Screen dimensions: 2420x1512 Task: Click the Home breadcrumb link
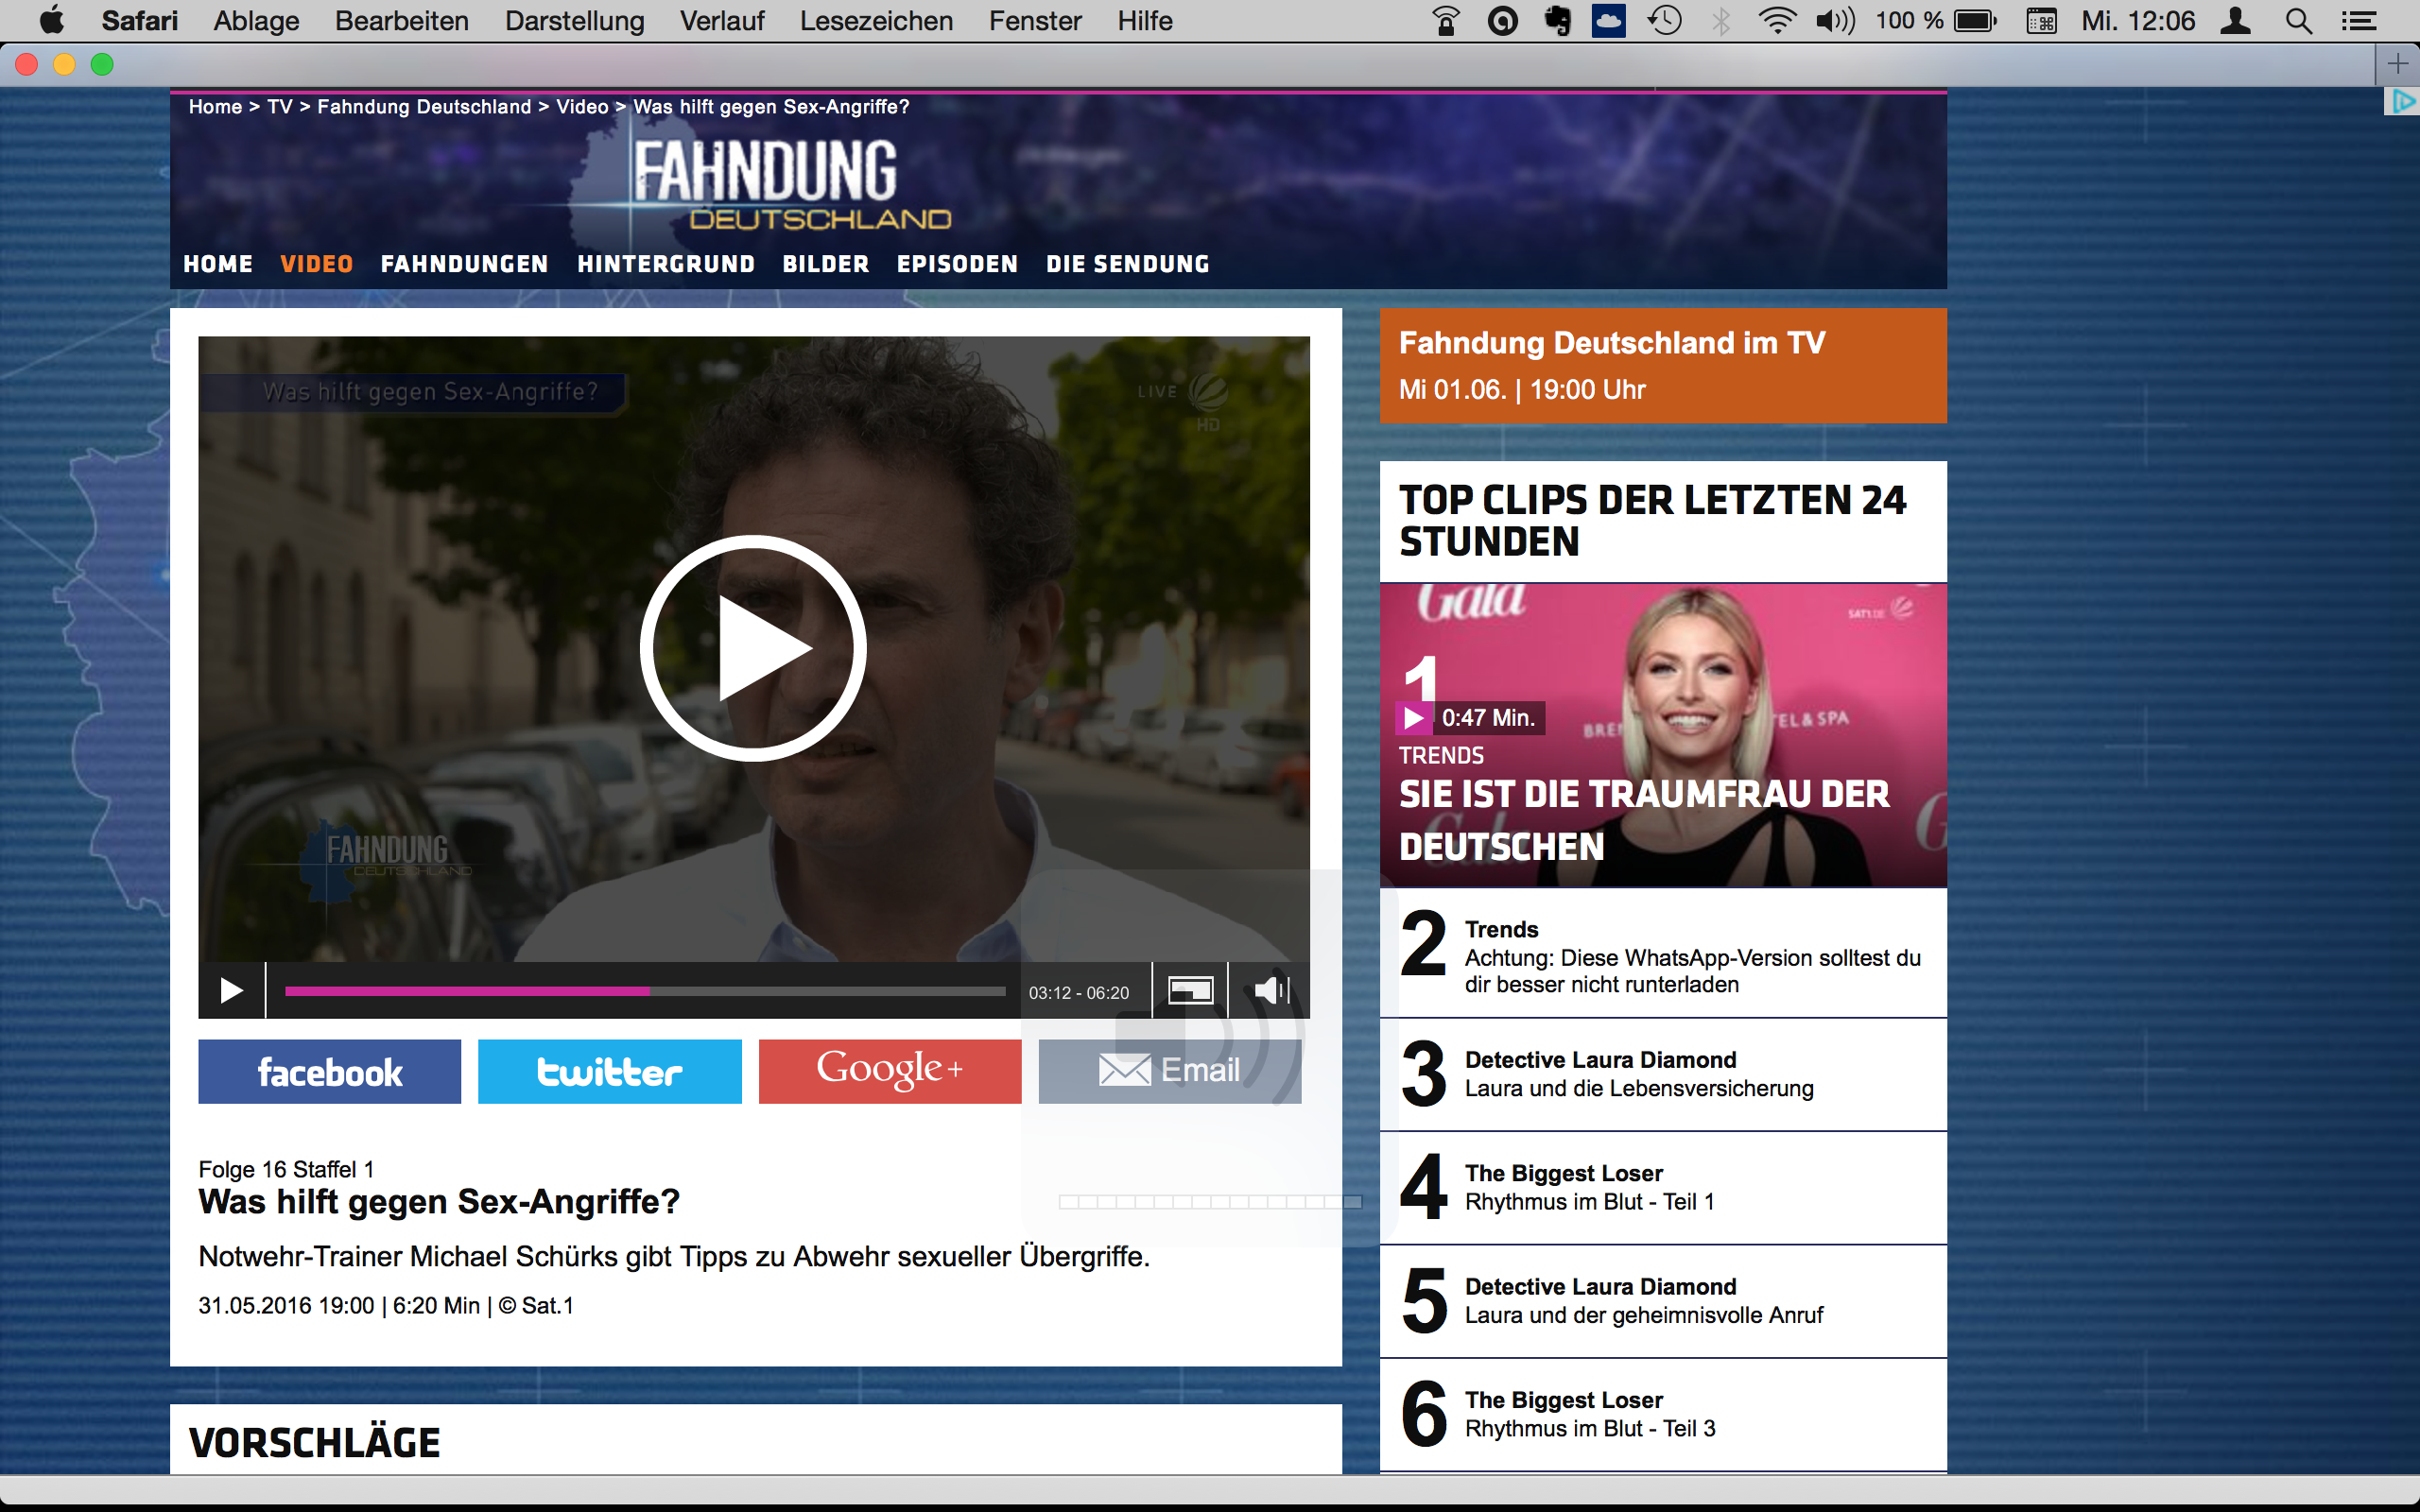point(215,107)
